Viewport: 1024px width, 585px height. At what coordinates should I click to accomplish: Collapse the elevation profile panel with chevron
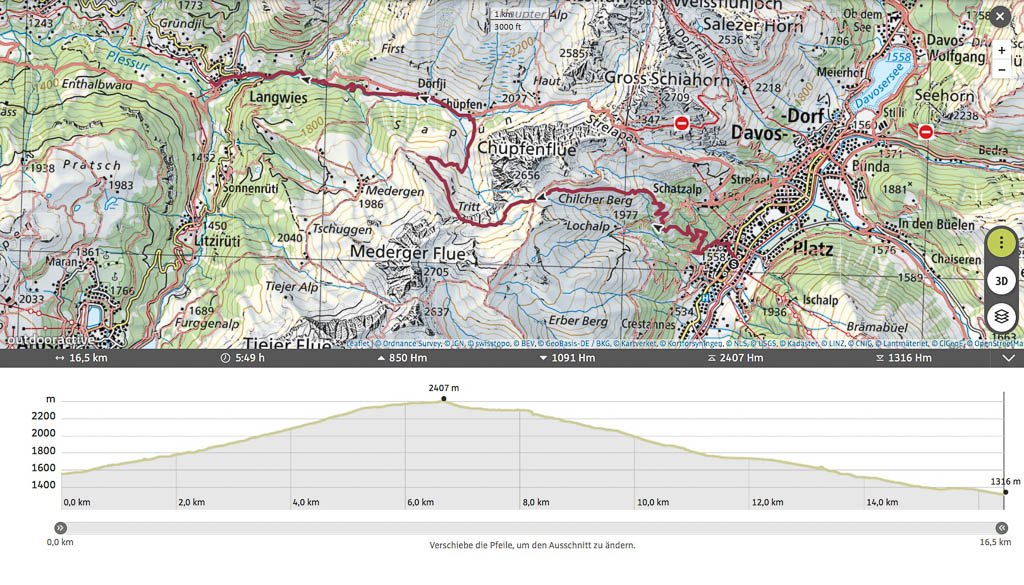click(1008, 358)
